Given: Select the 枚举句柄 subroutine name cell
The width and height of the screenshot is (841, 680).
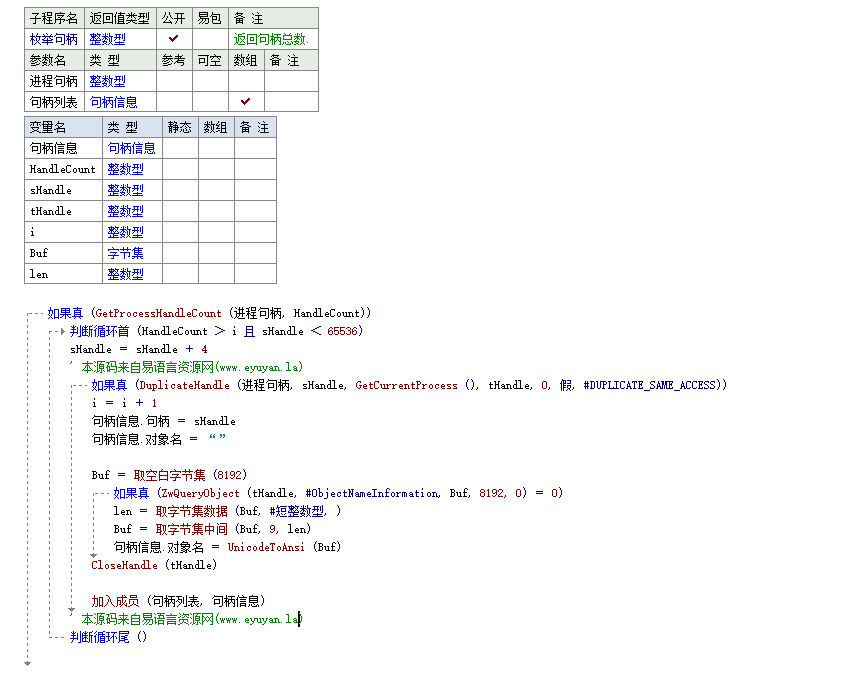Looking at the screenshot, I should [x=54, y=39].
